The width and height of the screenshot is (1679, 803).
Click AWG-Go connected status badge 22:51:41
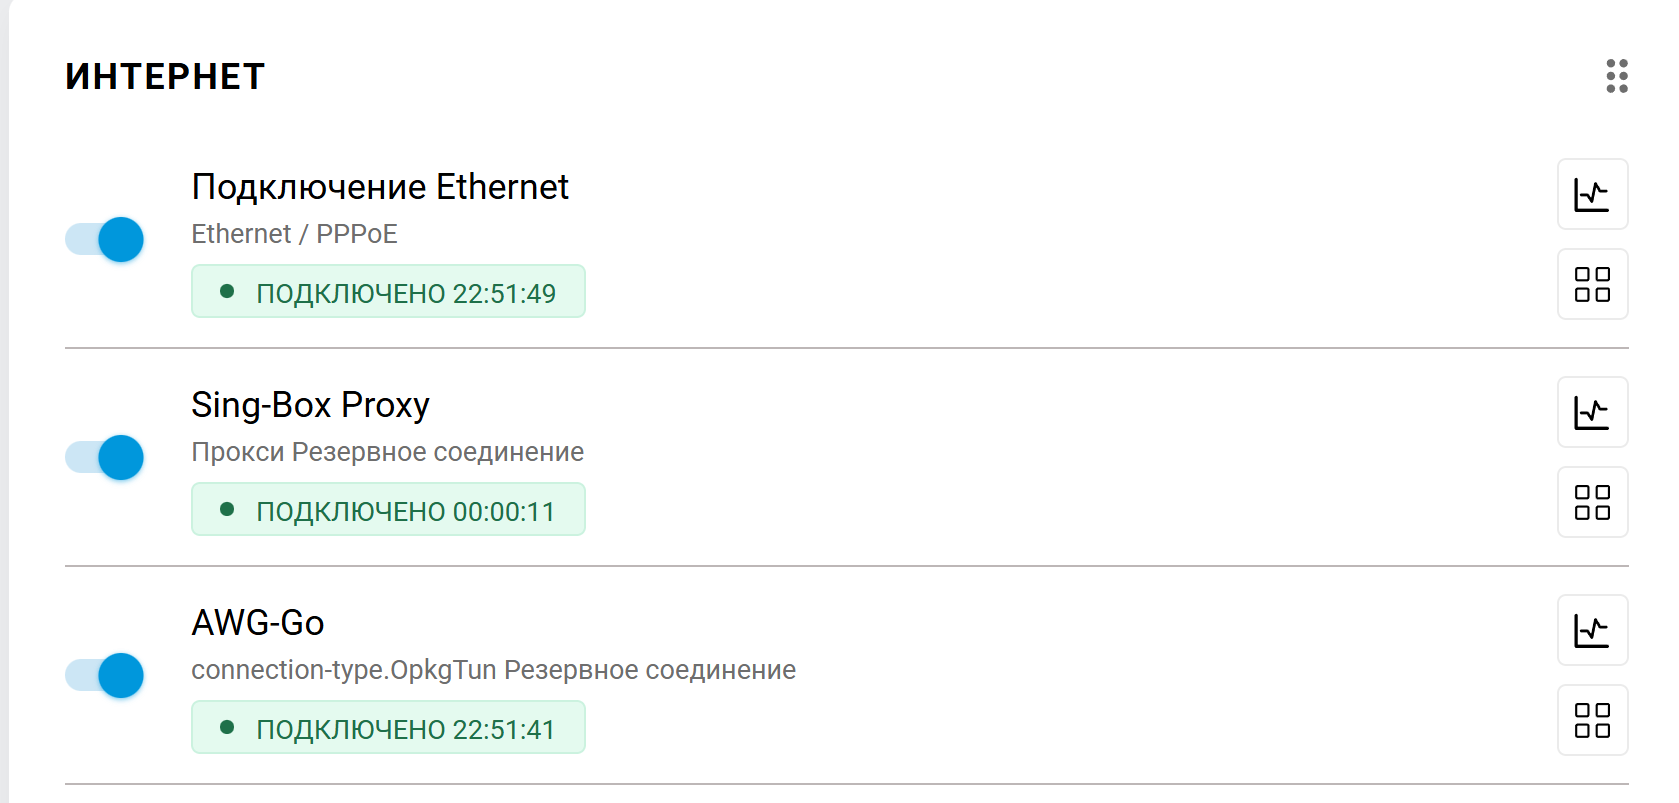(388, 728)
